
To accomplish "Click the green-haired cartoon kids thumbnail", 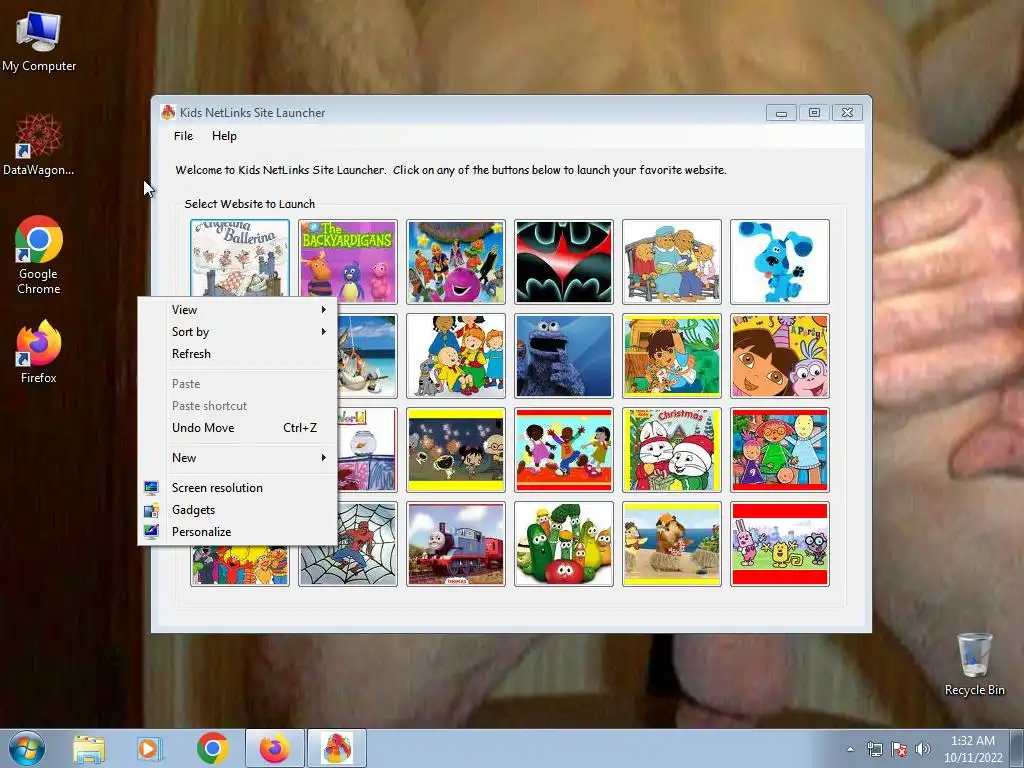I will pos(780,450).
